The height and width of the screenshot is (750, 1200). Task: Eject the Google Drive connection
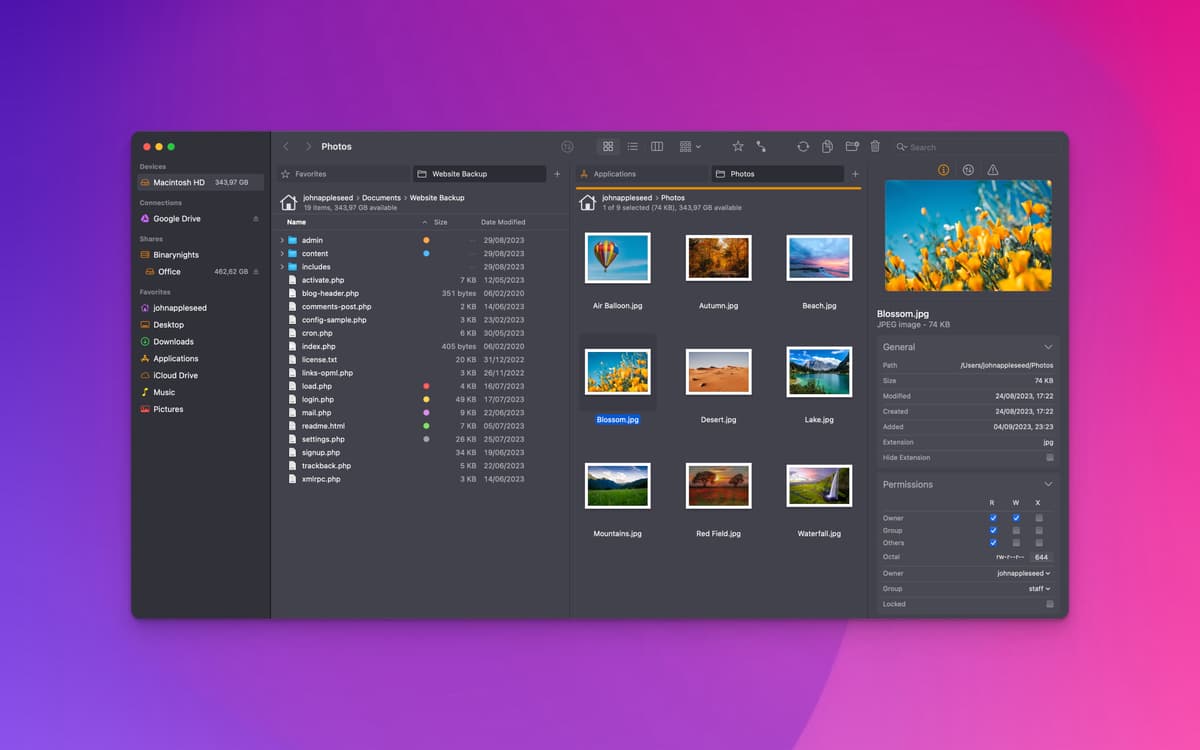click(x=255, y=219)
